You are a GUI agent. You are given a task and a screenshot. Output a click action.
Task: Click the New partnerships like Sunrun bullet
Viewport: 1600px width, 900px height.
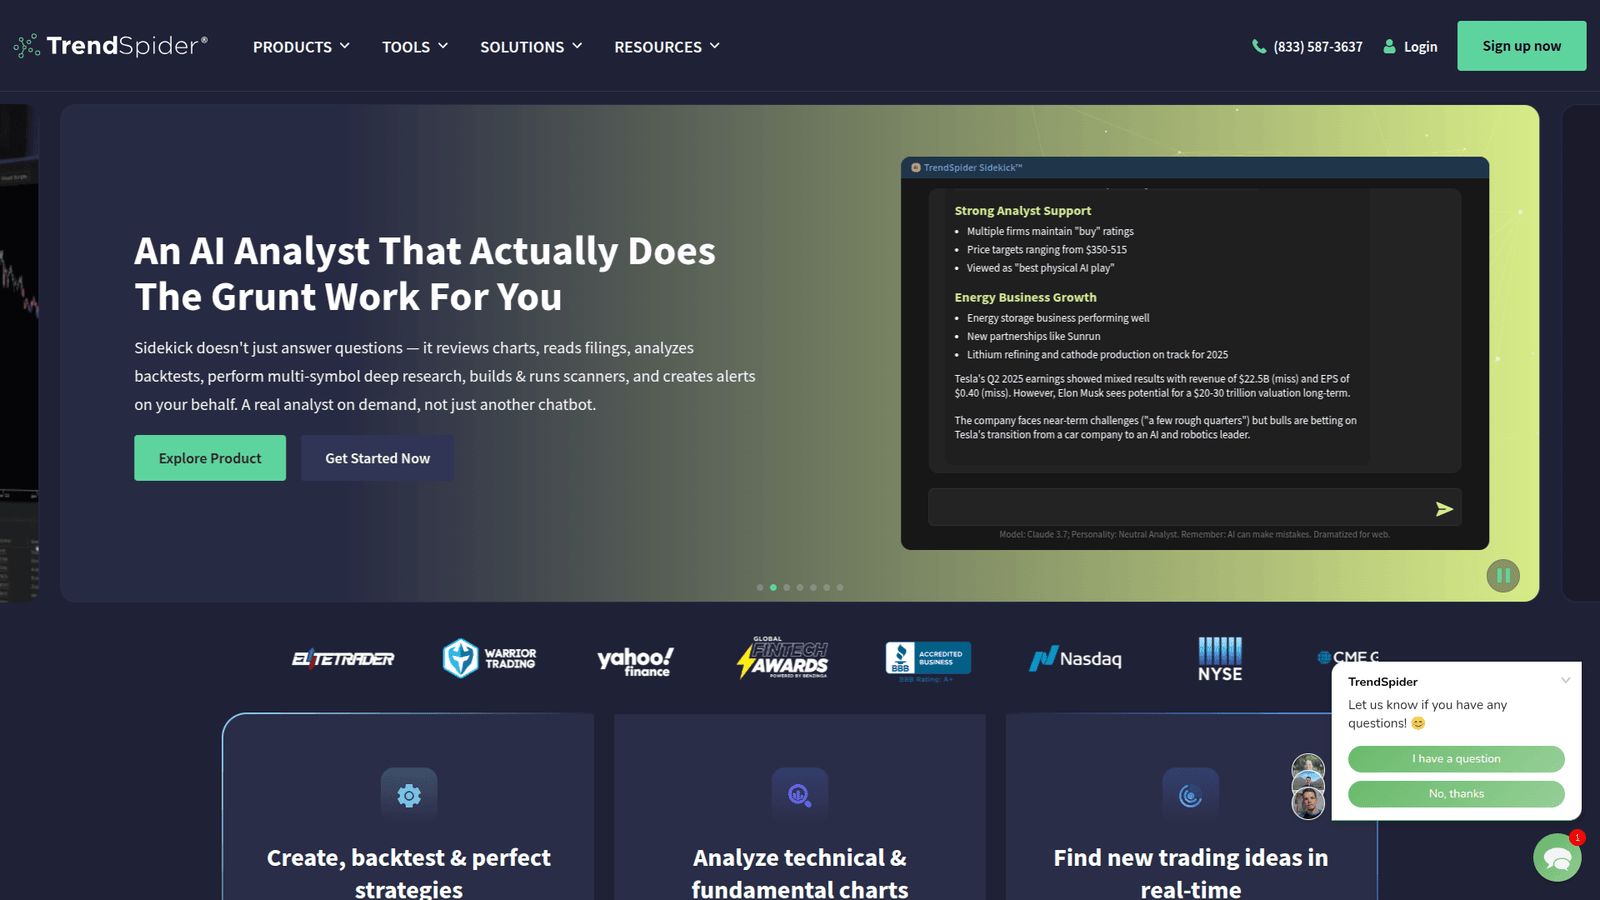pyautogui.click(x=1033, y=337)
